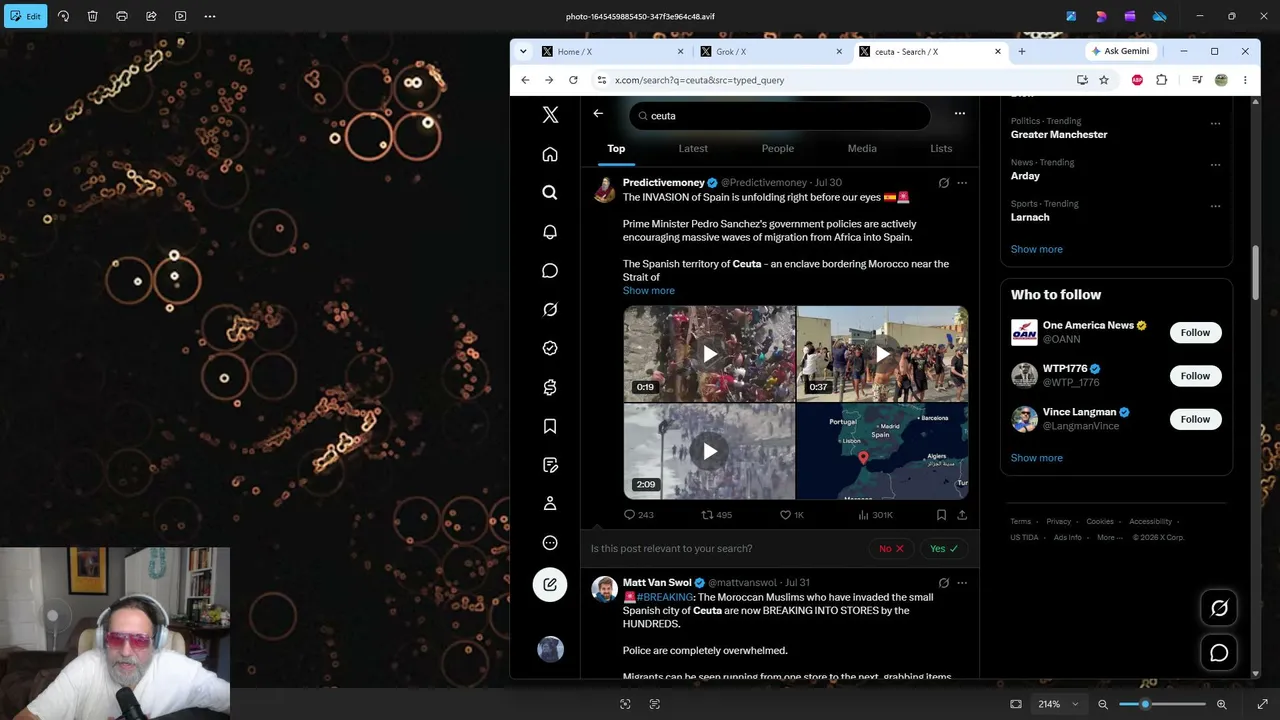
Task: Follow Vince Langman
Action: coord(1195,419)
